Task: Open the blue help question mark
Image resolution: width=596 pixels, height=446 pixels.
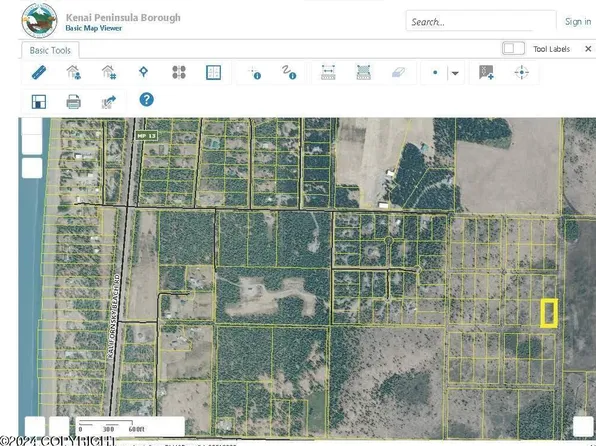Action: pyautogui.click(x=146, y=100)
